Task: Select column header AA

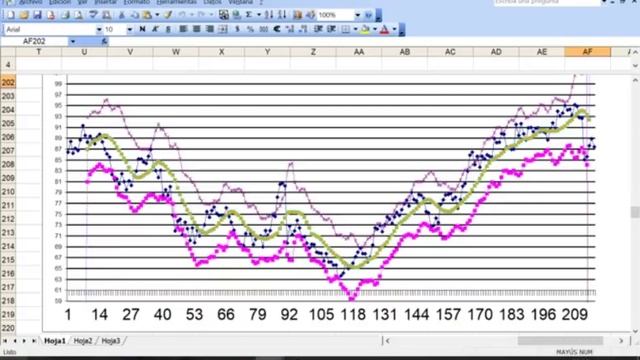Action: click(359, 52)
